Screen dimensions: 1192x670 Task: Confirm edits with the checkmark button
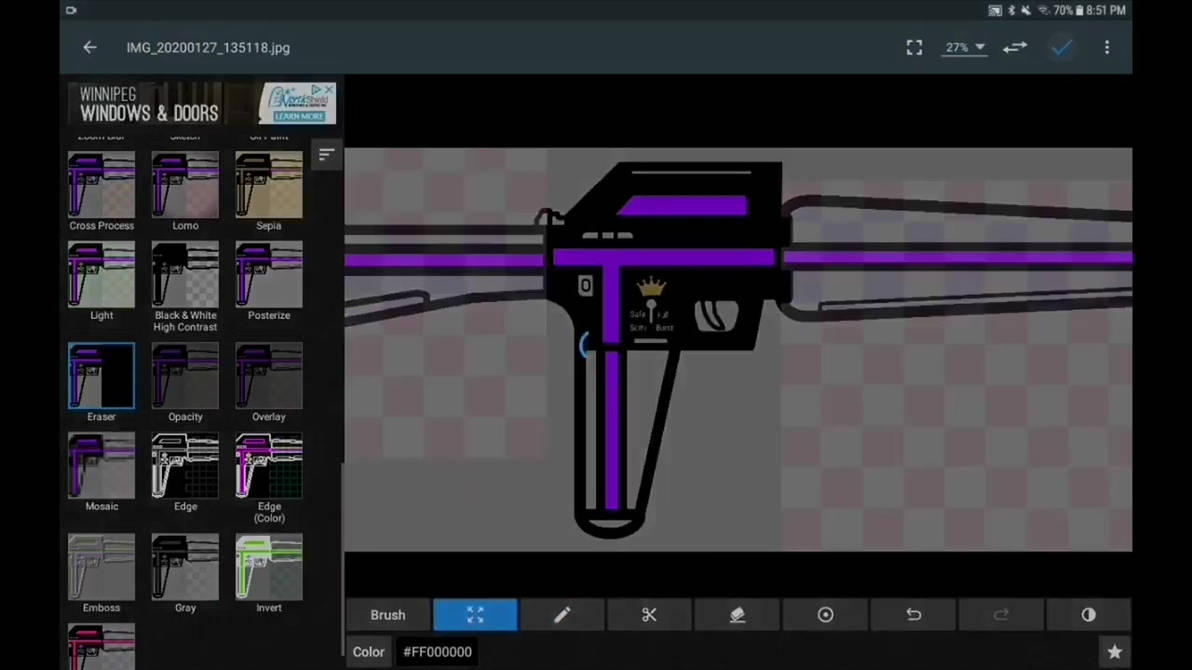click(1061, 47)
